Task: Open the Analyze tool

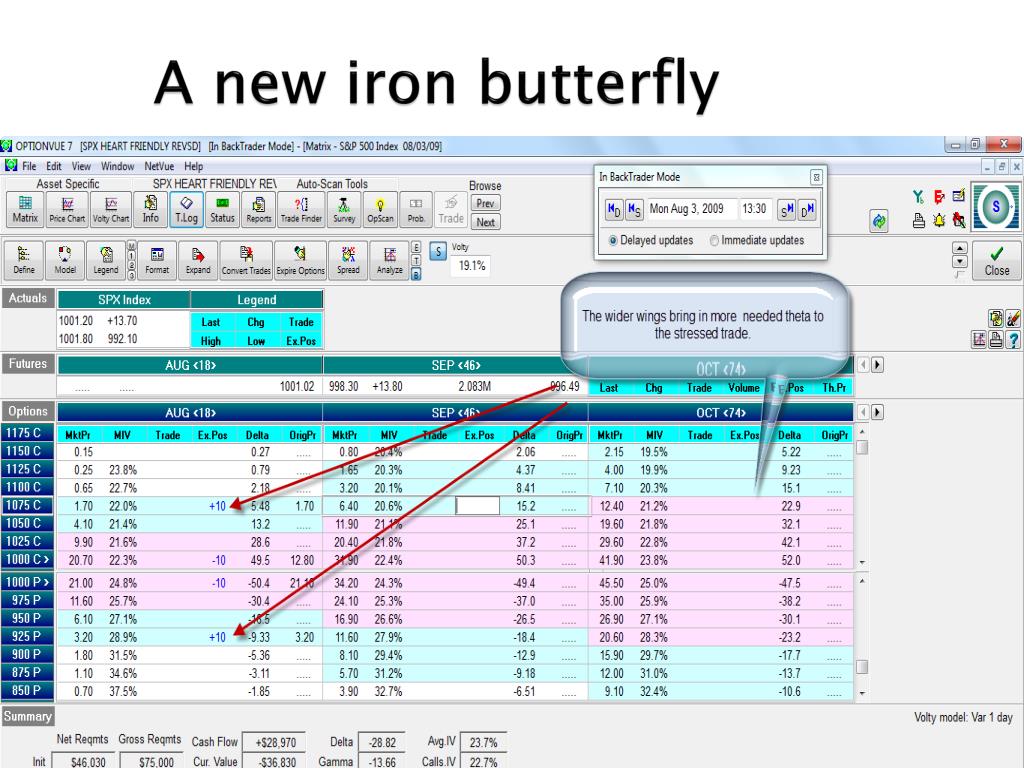Action: click(389, 261)
